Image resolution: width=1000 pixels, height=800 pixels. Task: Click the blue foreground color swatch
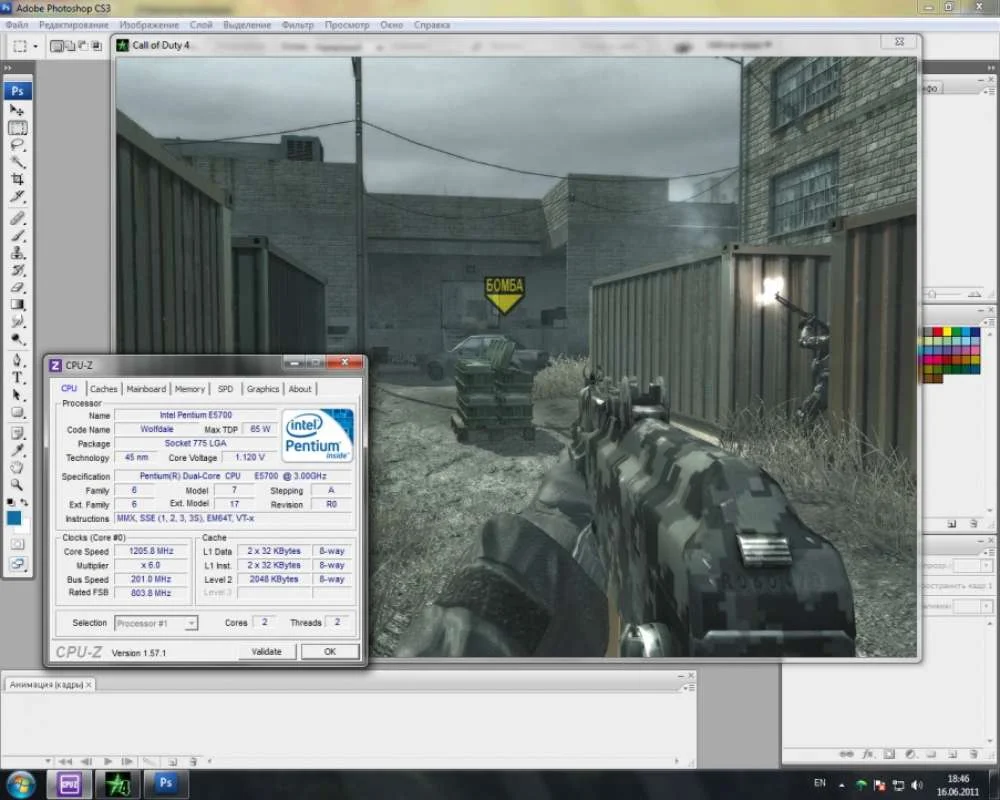pyautogui.click(x=13, y=518)
